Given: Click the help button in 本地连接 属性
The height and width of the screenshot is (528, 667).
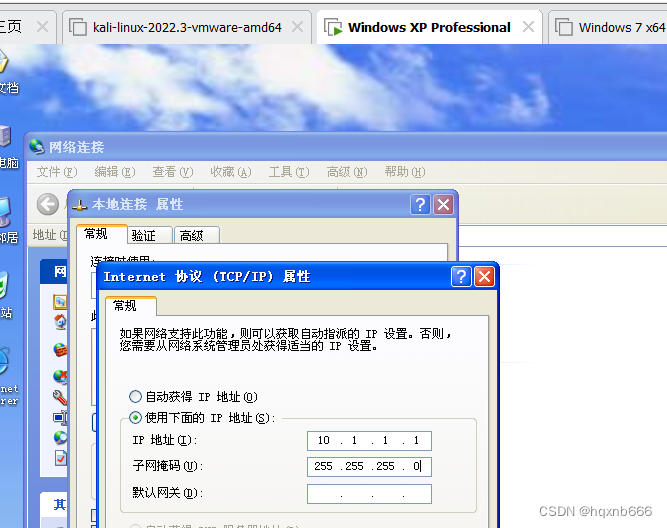Looking at the screenshot, I should (420, 205).
